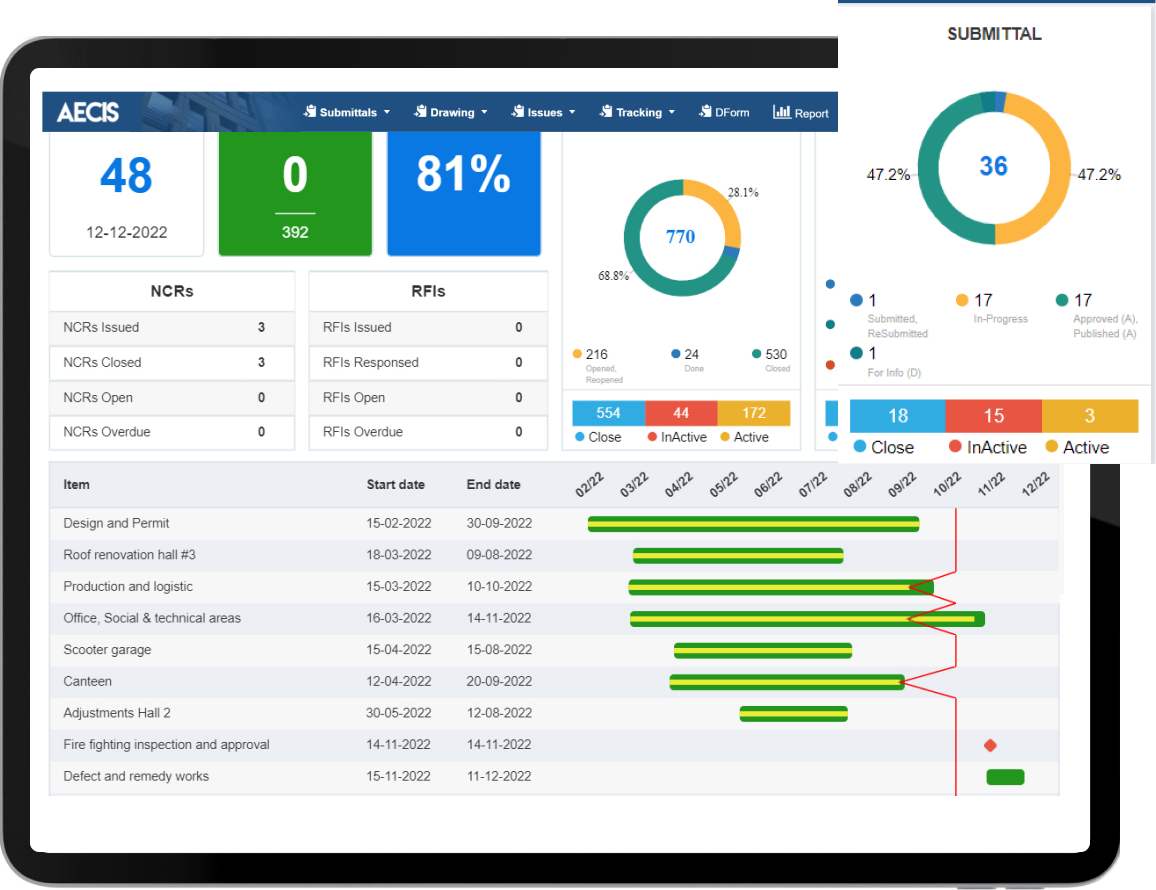Image resolution: width=1156 pixels, height=890 pixels.
Task: Click the Drawing menu icon
Action: click(x=421, y=111)
